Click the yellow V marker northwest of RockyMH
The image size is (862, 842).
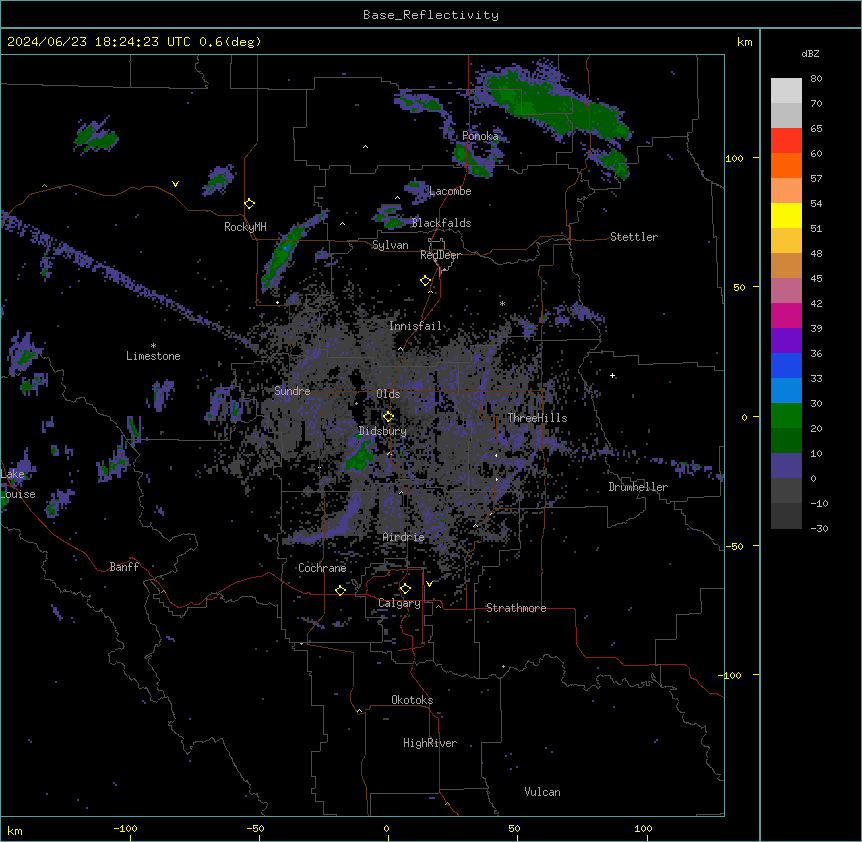pos(175,184)
